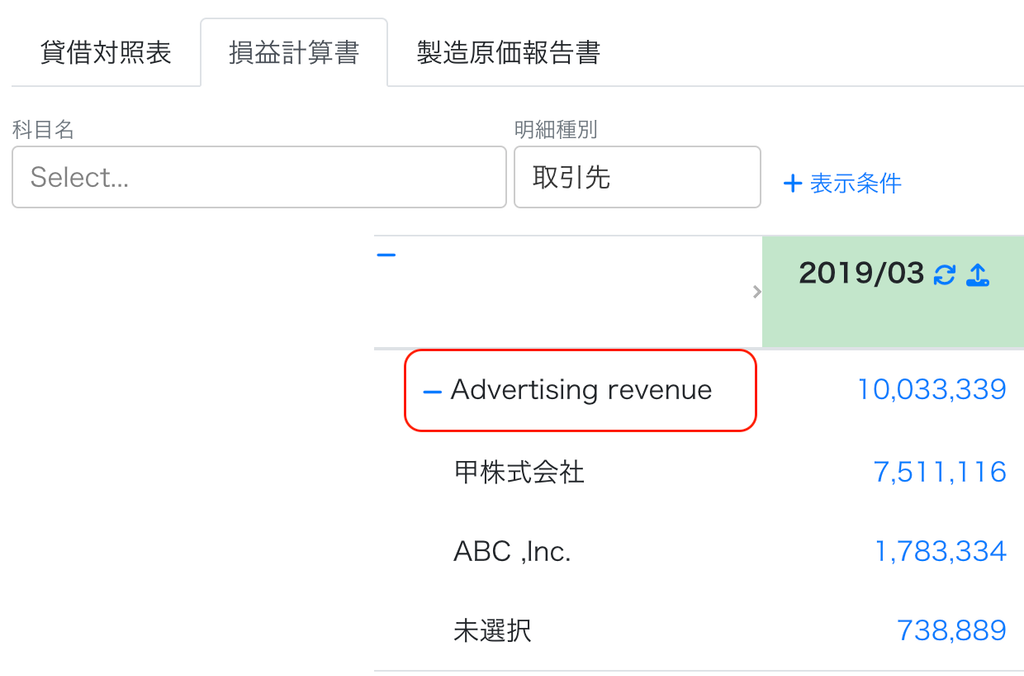Click the 738,889 amount for 未選択

(952, 631)
